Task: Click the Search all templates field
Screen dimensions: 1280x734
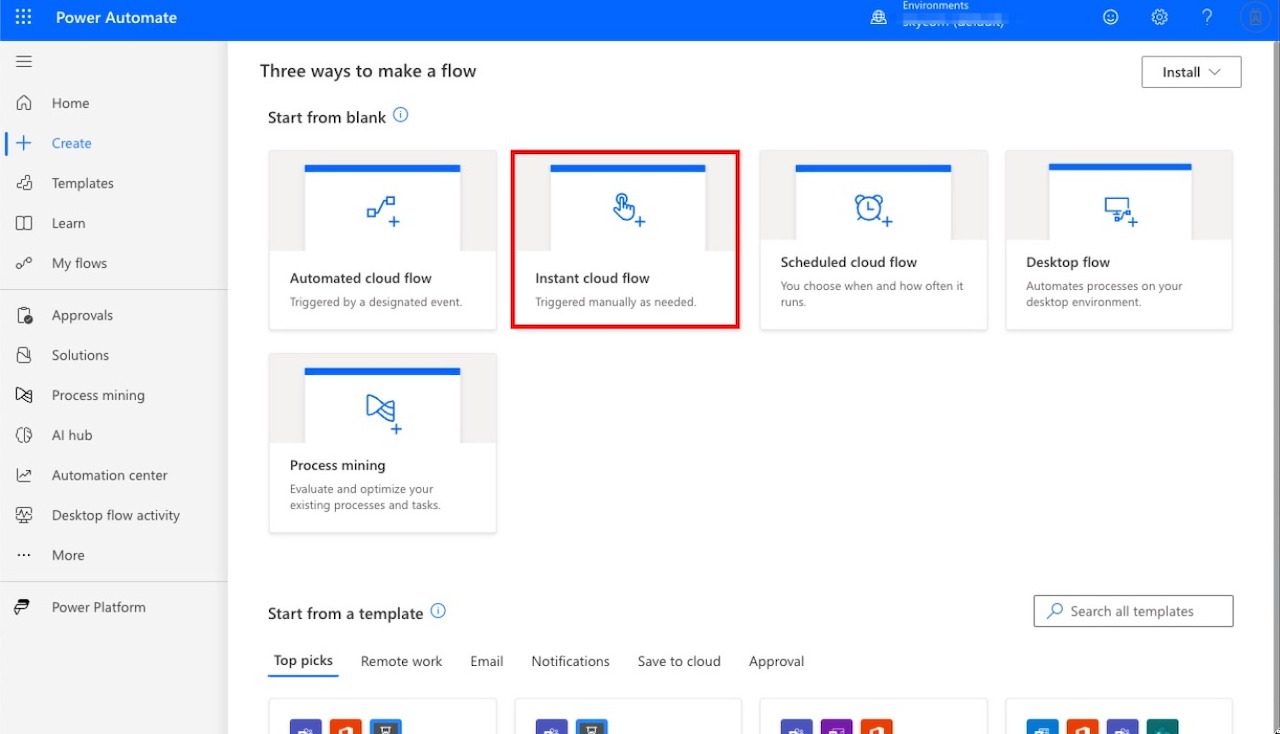Action: [x=1133, y=610]
